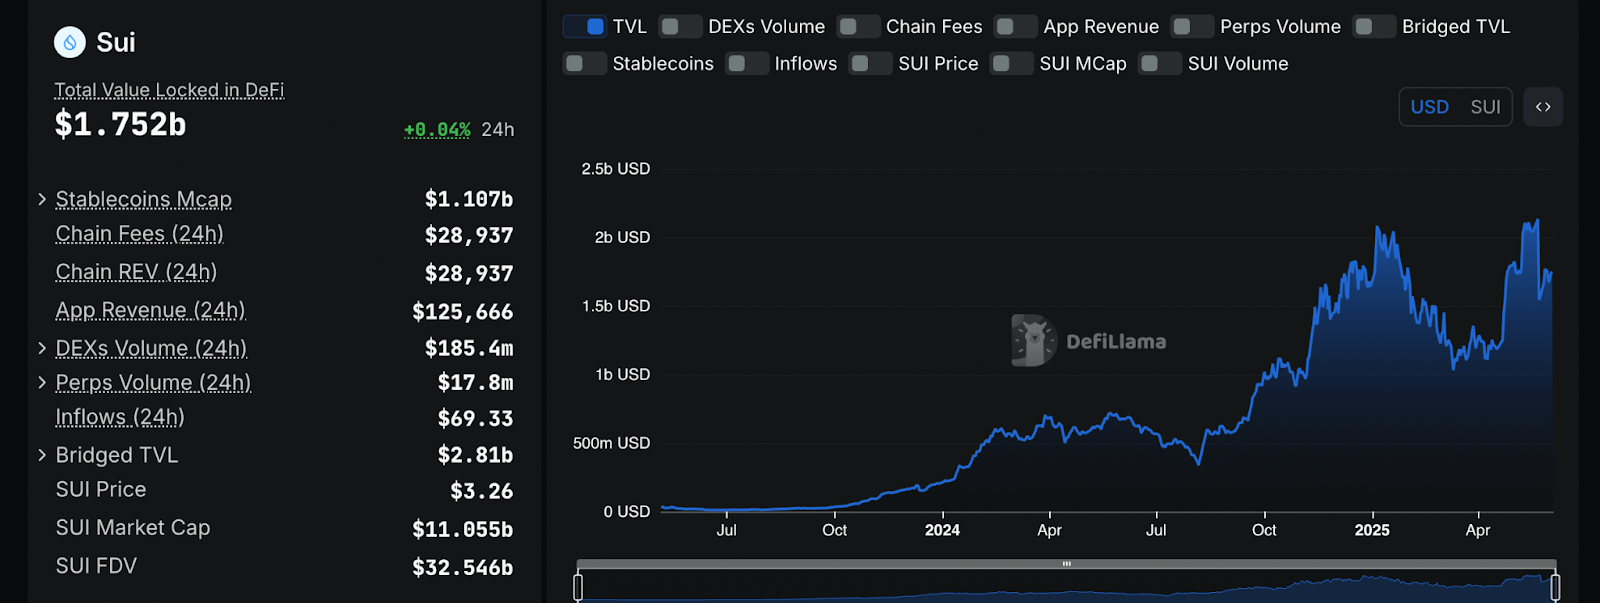This screenshot has height=603, width=1600.
Task: Expand the Bridged TVL row chevron
Action: point(42,454)
